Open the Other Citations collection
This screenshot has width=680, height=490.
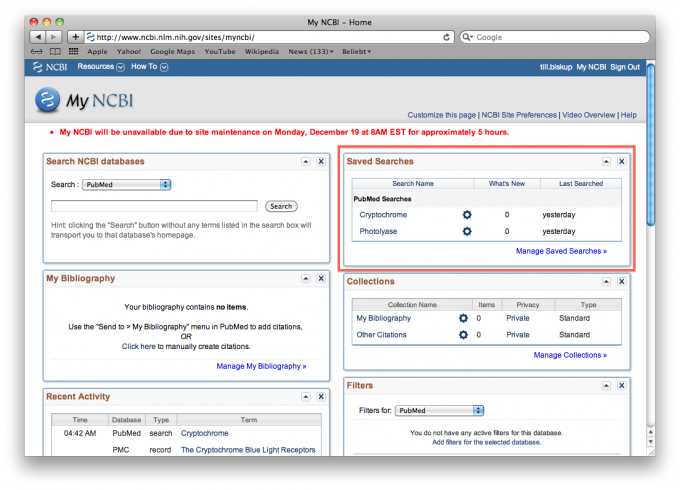pyautogui.click(x=381, y=335)
